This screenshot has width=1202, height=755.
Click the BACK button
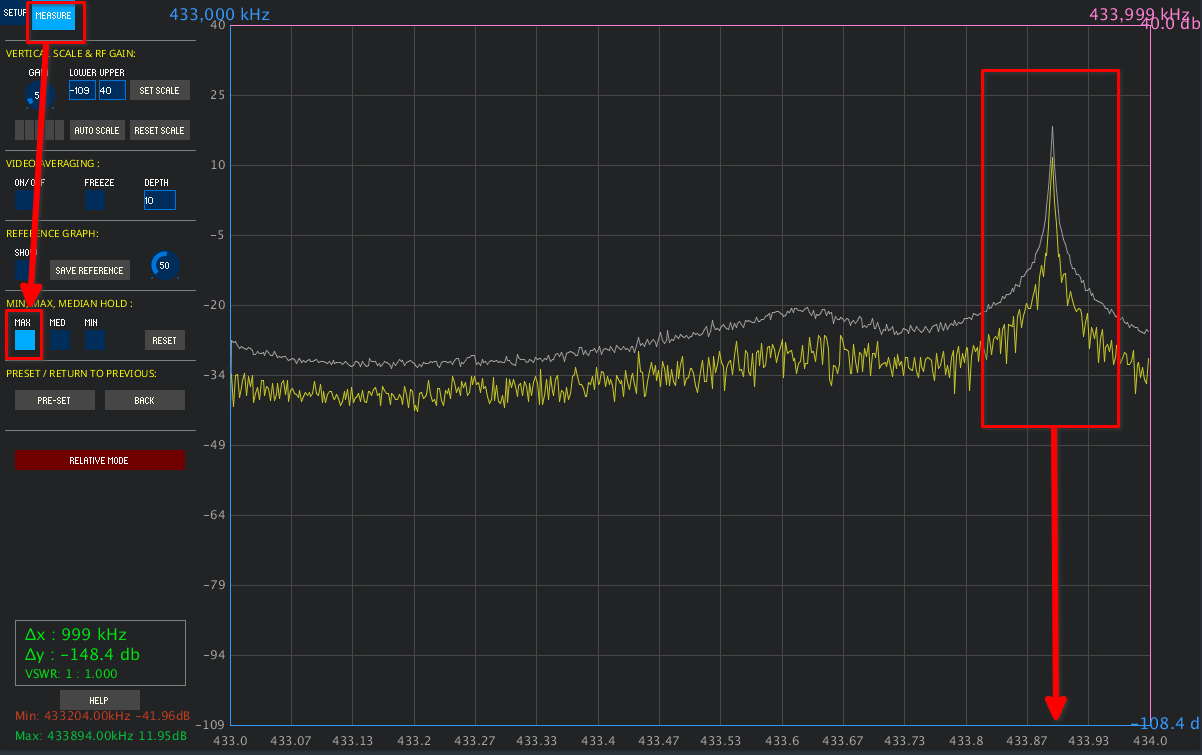tap(145, 400)
